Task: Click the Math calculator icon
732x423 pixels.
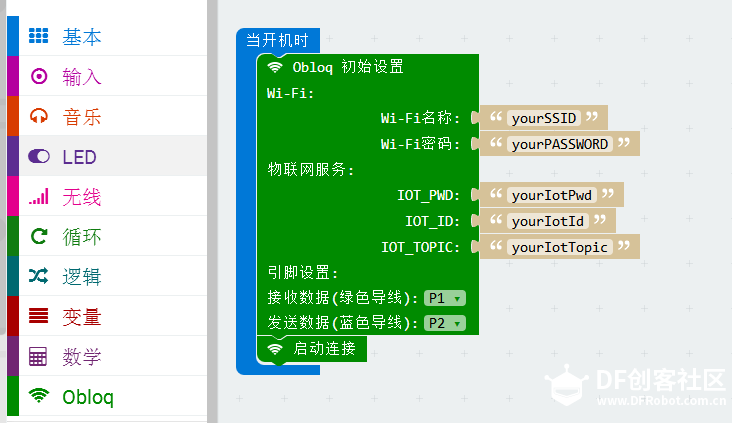Action: 39,357
